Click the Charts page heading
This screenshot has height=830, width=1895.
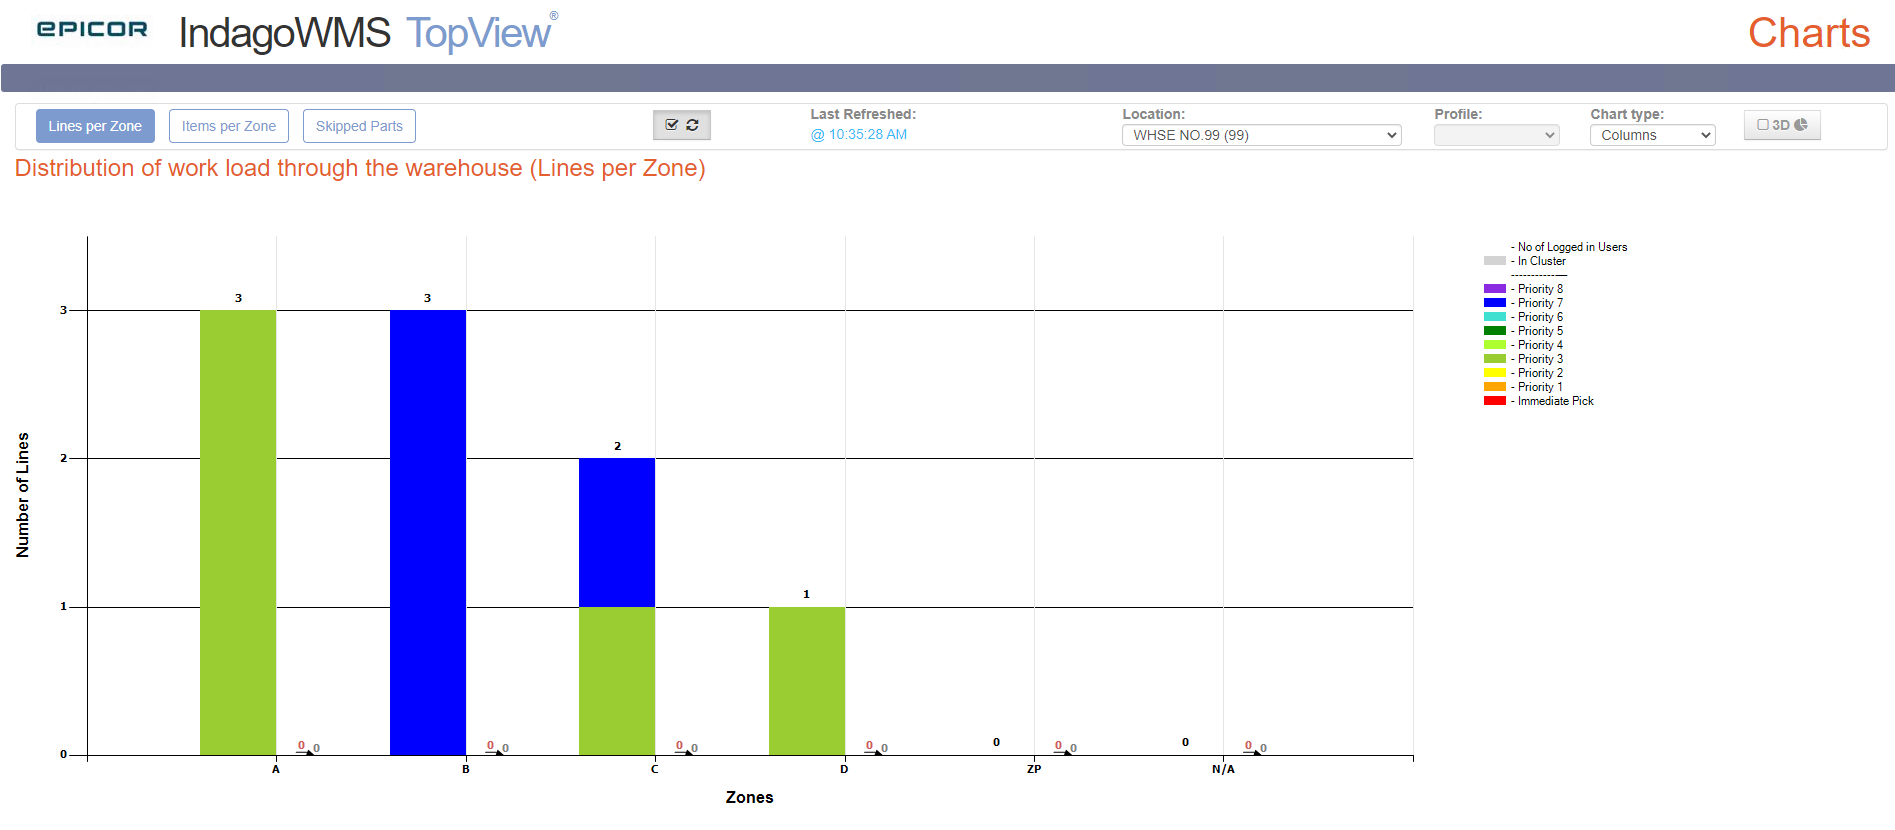[1809, 33]
